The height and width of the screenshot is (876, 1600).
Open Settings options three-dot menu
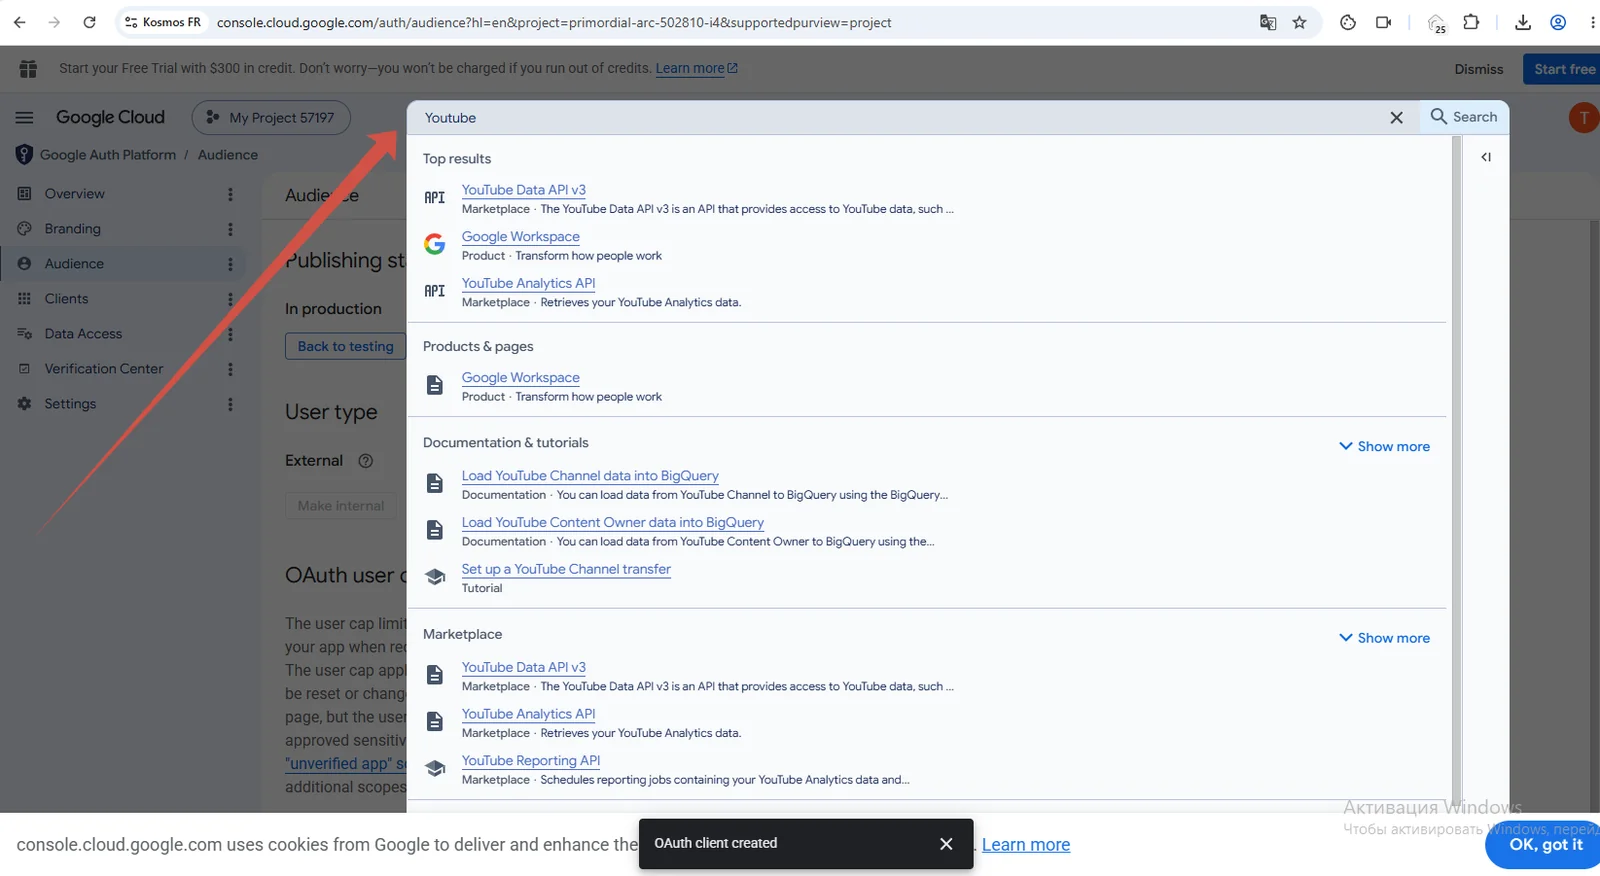coord(230,404)
